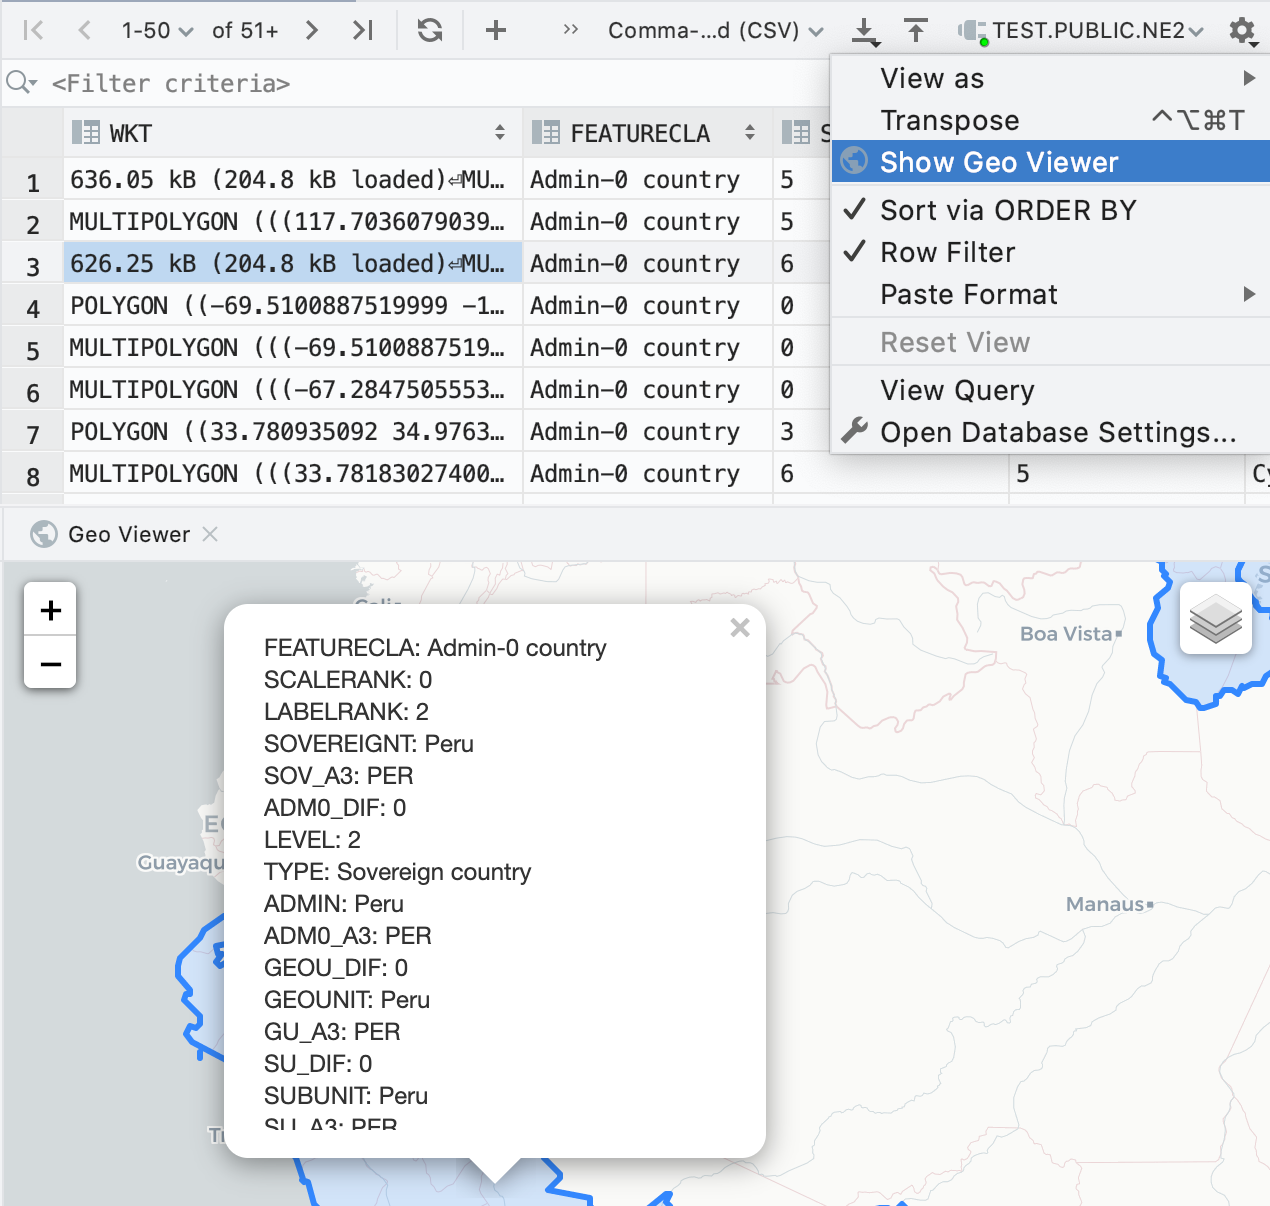Click the WKT column table icon
This screenshot has height=1206, width=1270.
point(86,132)
